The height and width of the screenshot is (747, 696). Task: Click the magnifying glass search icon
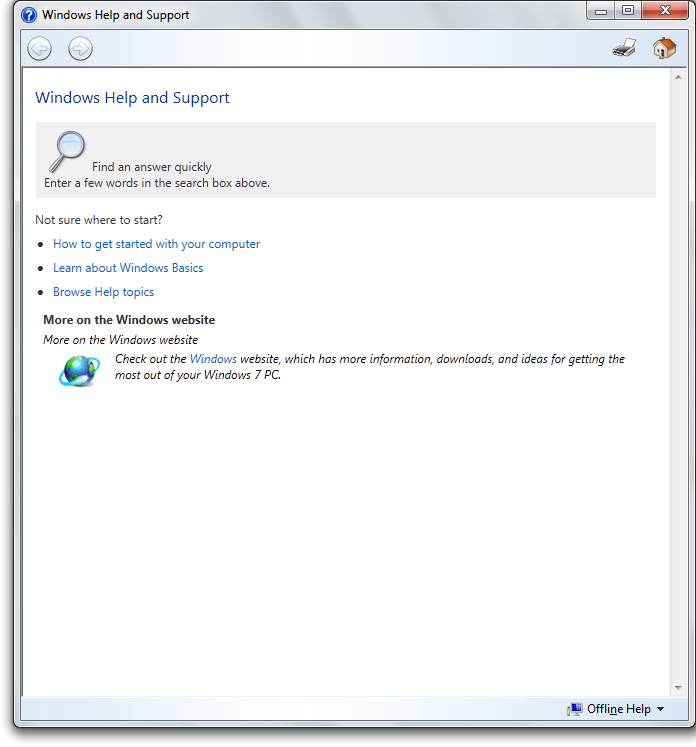67,151
